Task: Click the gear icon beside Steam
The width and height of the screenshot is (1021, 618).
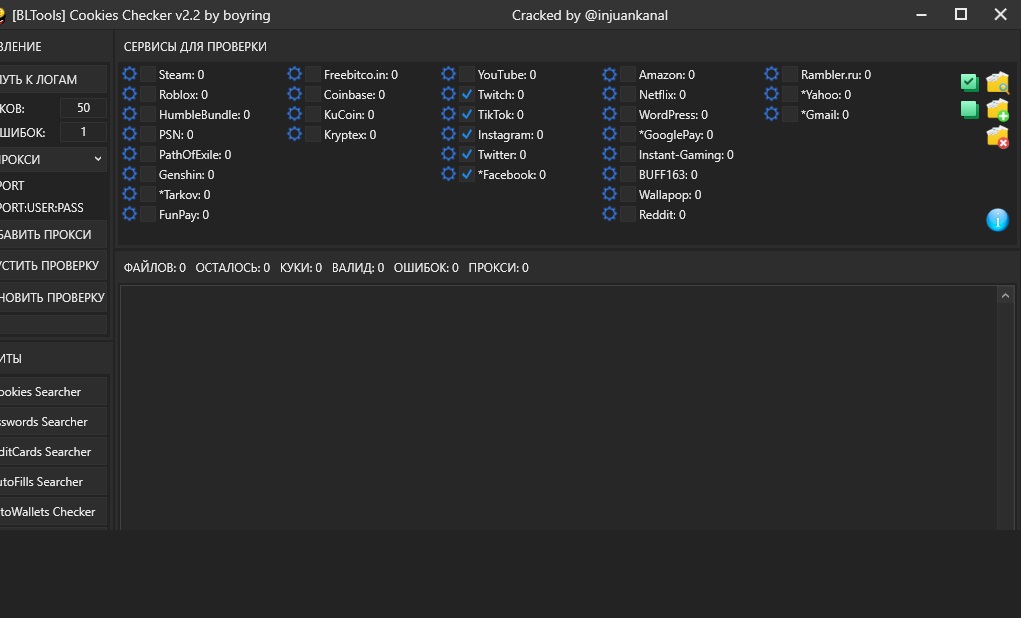Action: click(x=129, y=74)
